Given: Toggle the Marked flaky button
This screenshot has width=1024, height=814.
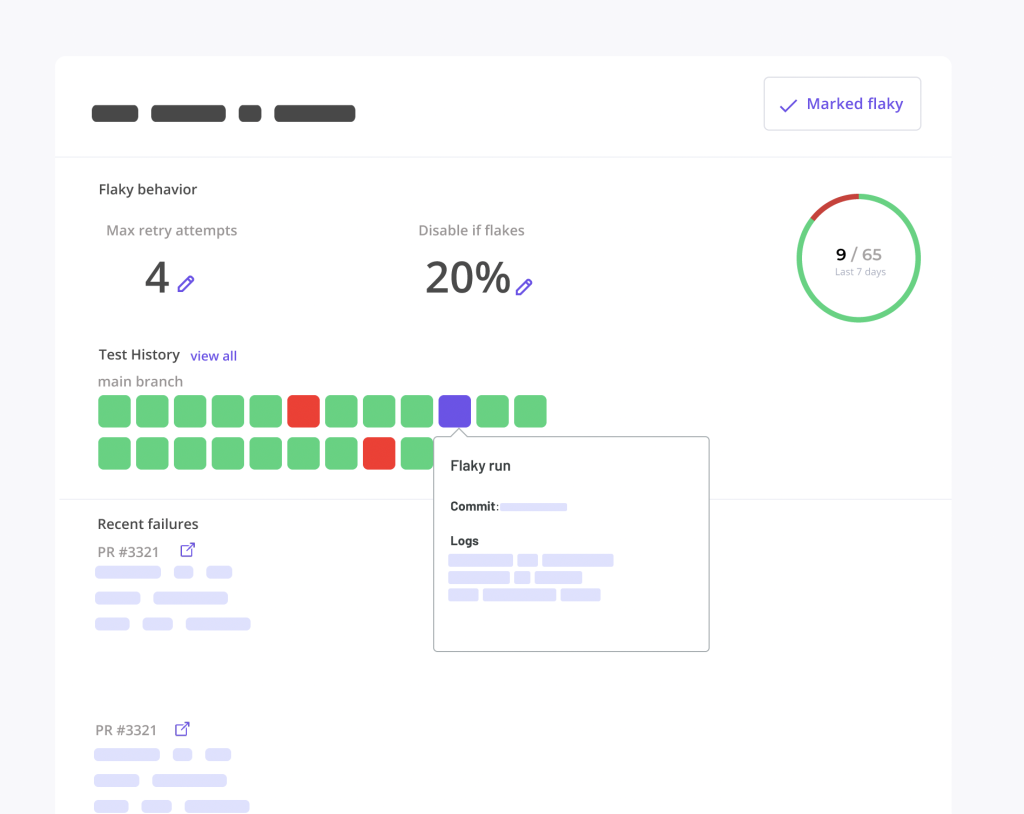Looking at the screenshot, I should [x=842, y=104].
